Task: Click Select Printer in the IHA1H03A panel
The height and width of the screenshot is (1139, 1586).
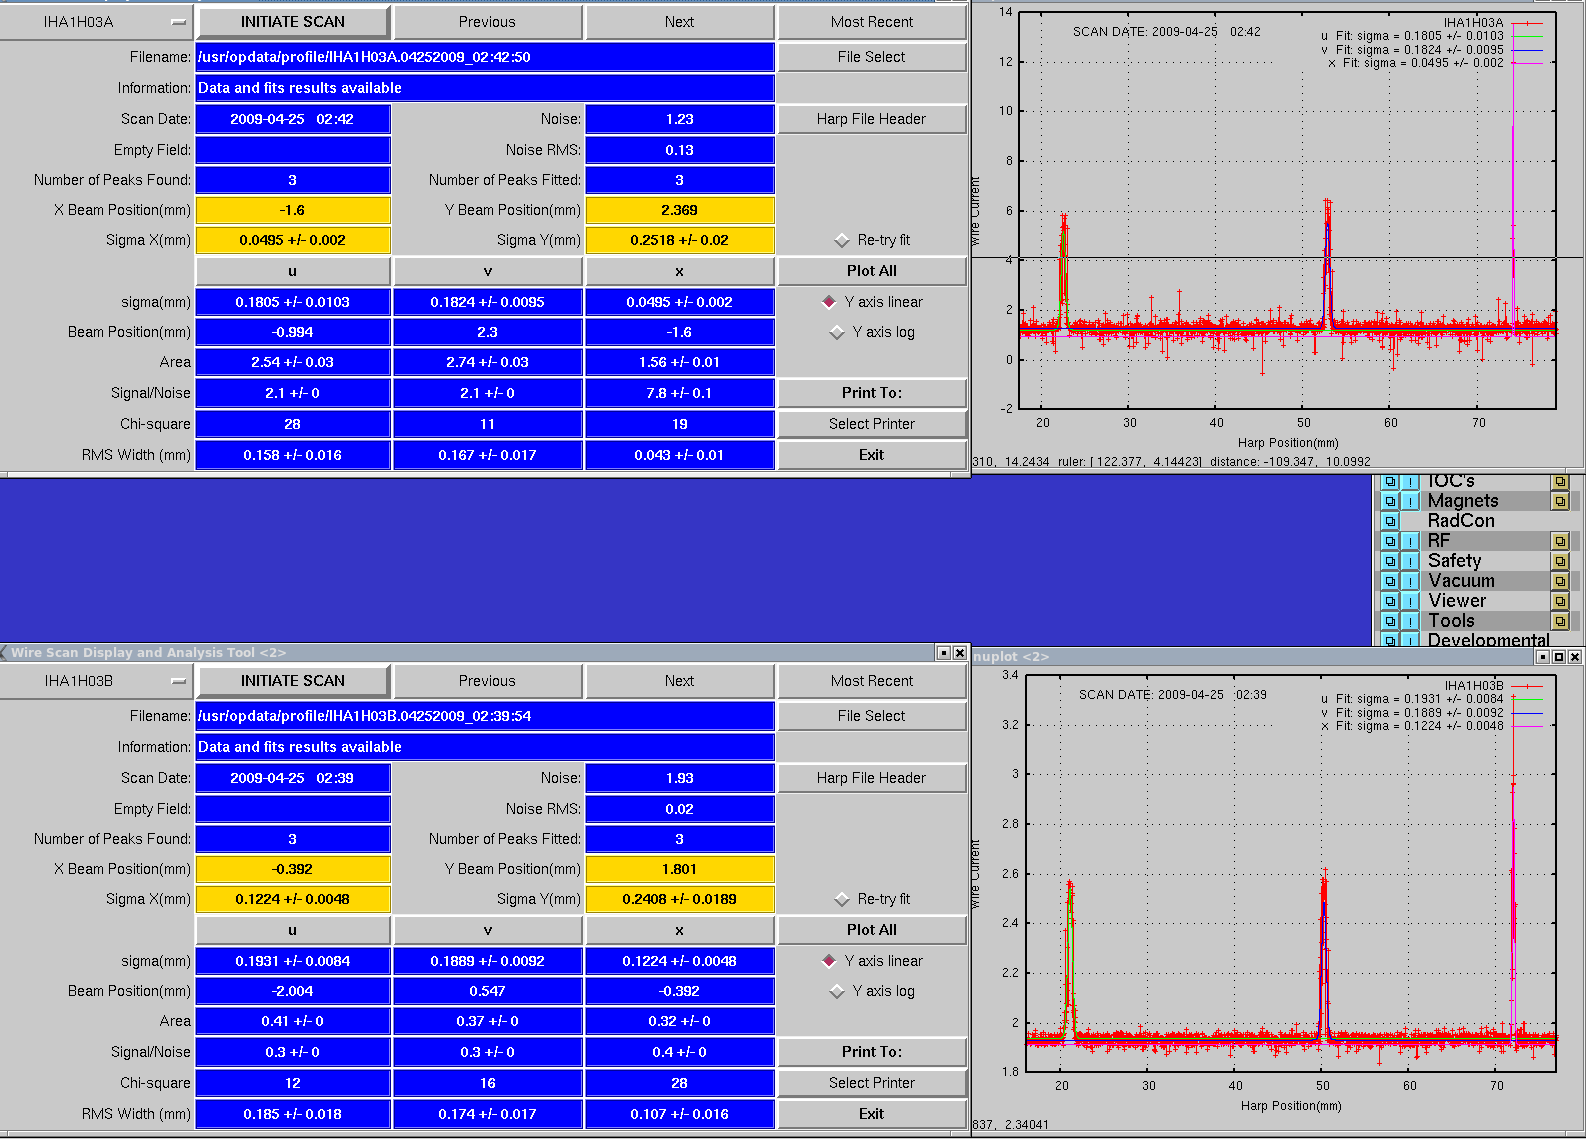Action: click(872, 424)
